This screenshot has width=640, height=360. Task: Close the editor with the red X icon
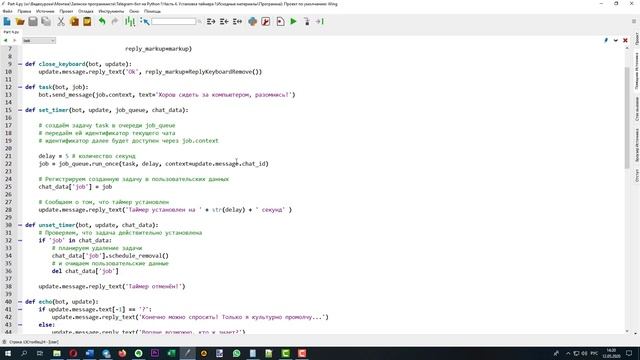[x=625, y=40]
